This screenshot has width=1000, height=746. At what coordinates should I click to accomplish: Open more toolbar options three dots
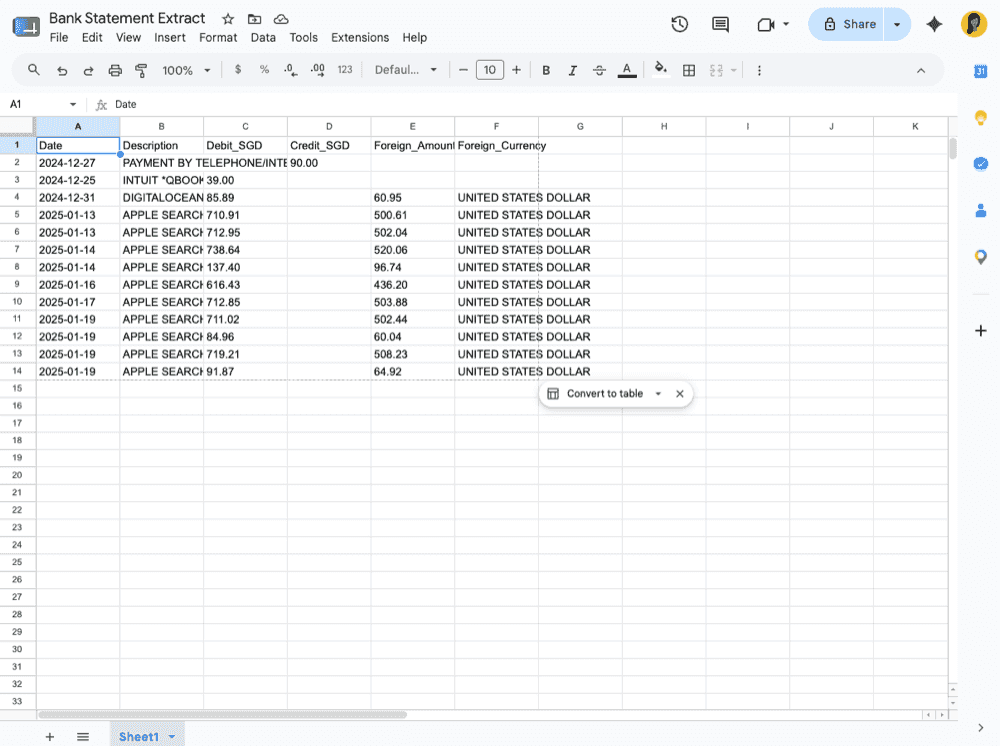point(759,70)
